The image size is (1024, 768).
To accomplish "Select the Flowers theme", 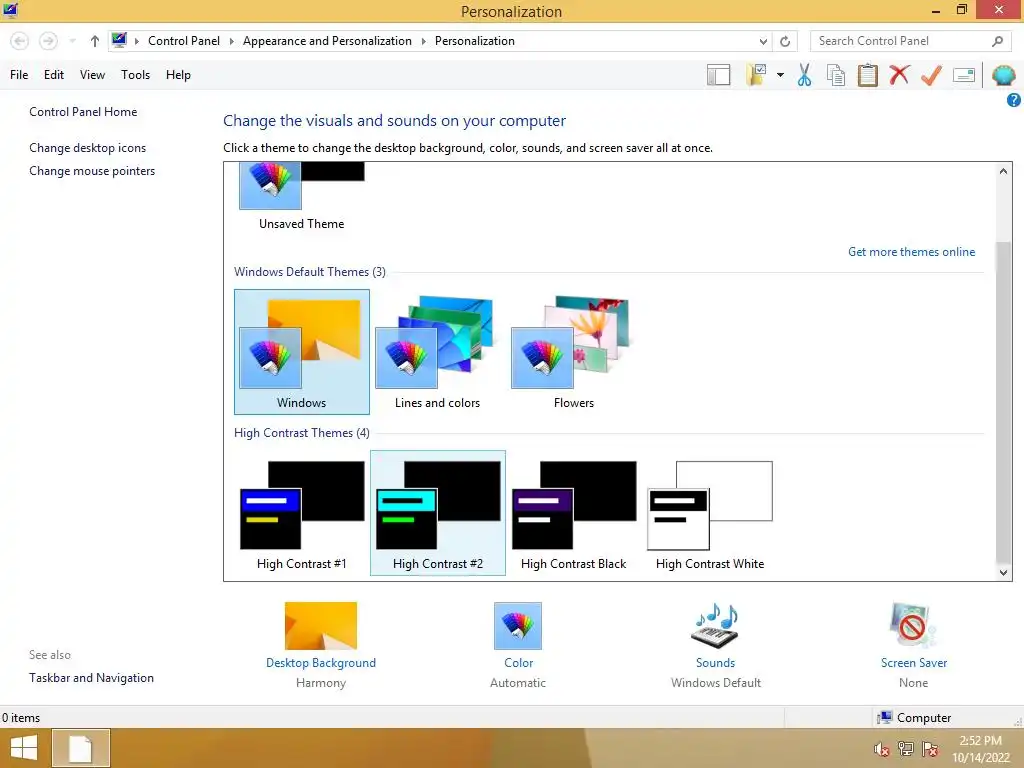I will 573,352.
